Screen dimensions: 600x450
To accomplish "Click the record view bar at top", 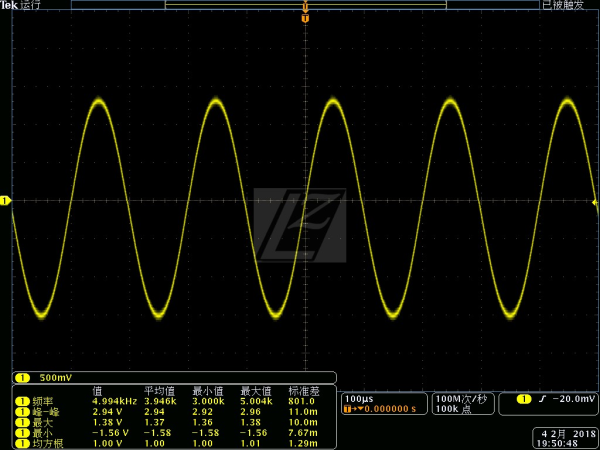I will [305, 5].
